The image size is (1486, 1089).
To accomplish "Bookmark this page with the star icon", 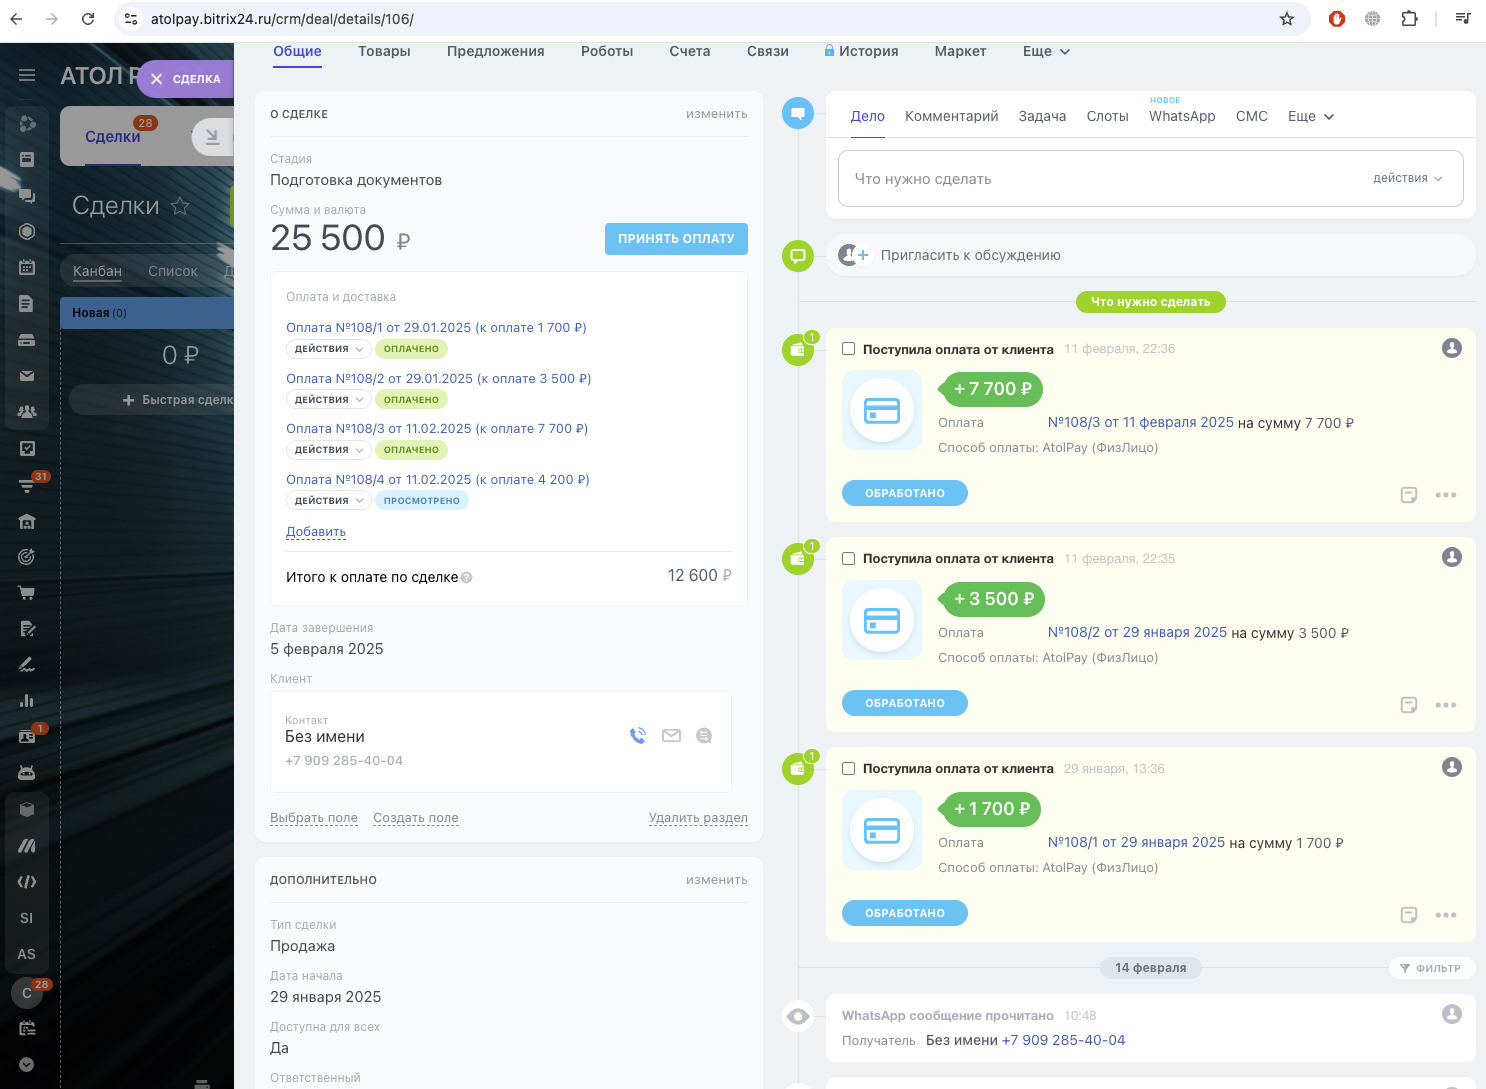I will click(1287, 19).
